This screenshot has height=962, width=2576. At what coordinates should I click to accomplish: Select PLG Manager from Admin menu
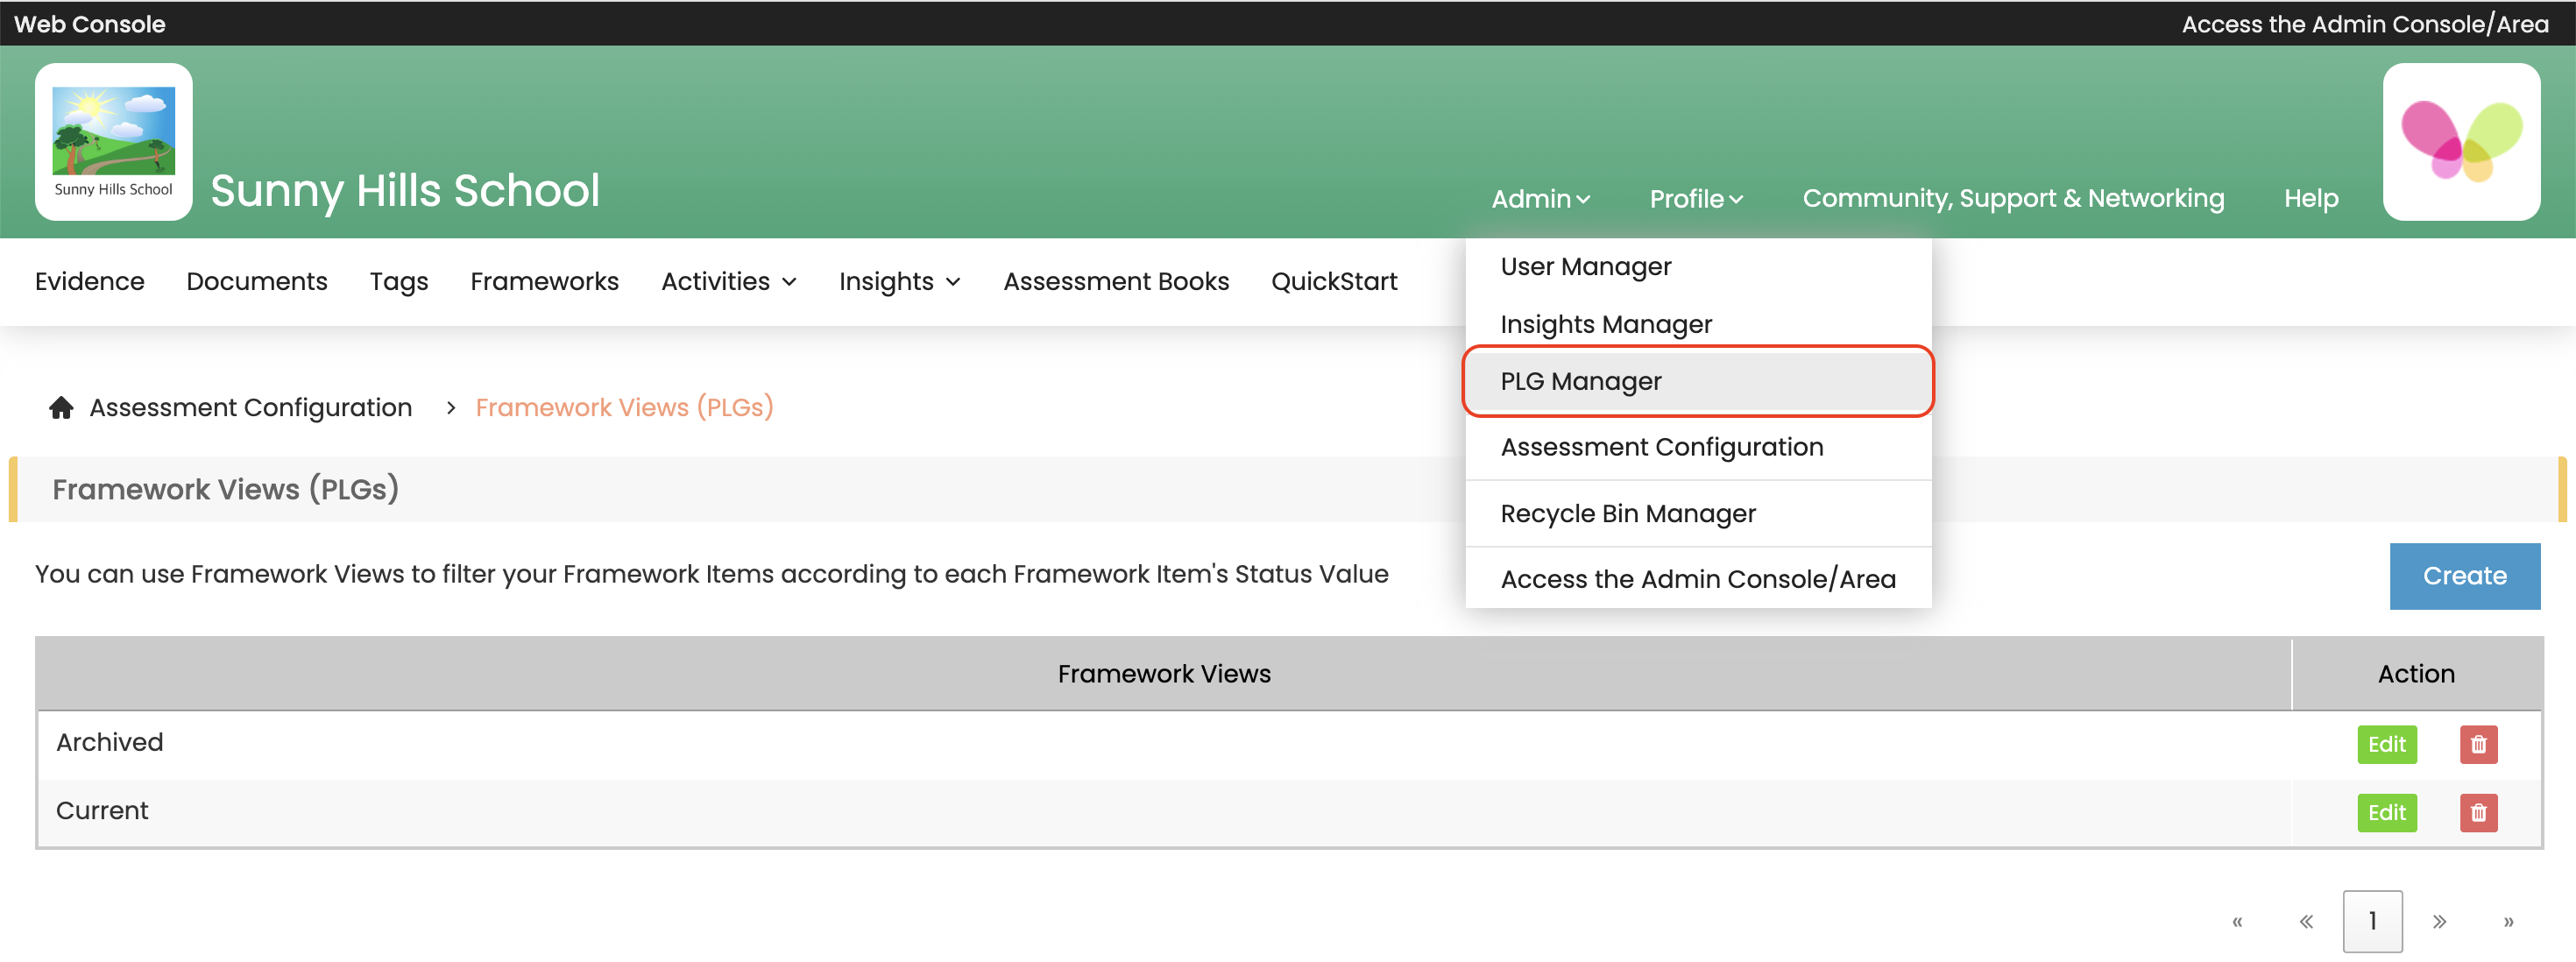(1580, 381)
